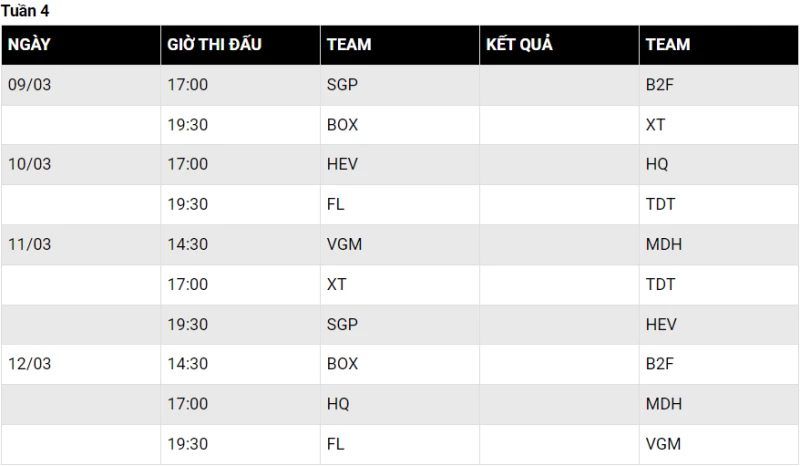The width and height of the screenshot is (800, 466).
Task: Click the 12/03 date cell
Action: [x=30, y=365]
